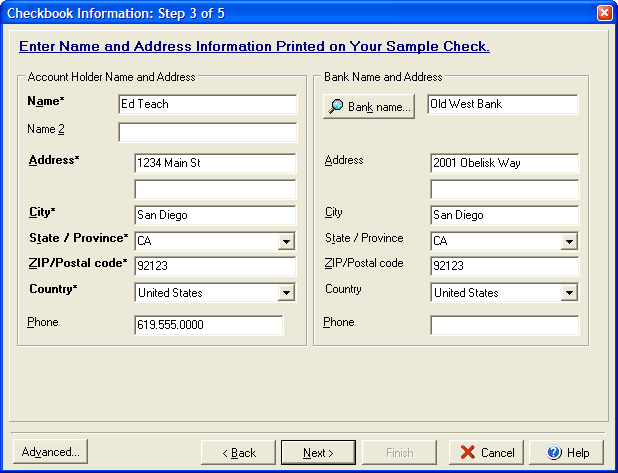Expand the bank State / Province dropdown
This screenshot has width=618, height=473.
coord(569,241)
